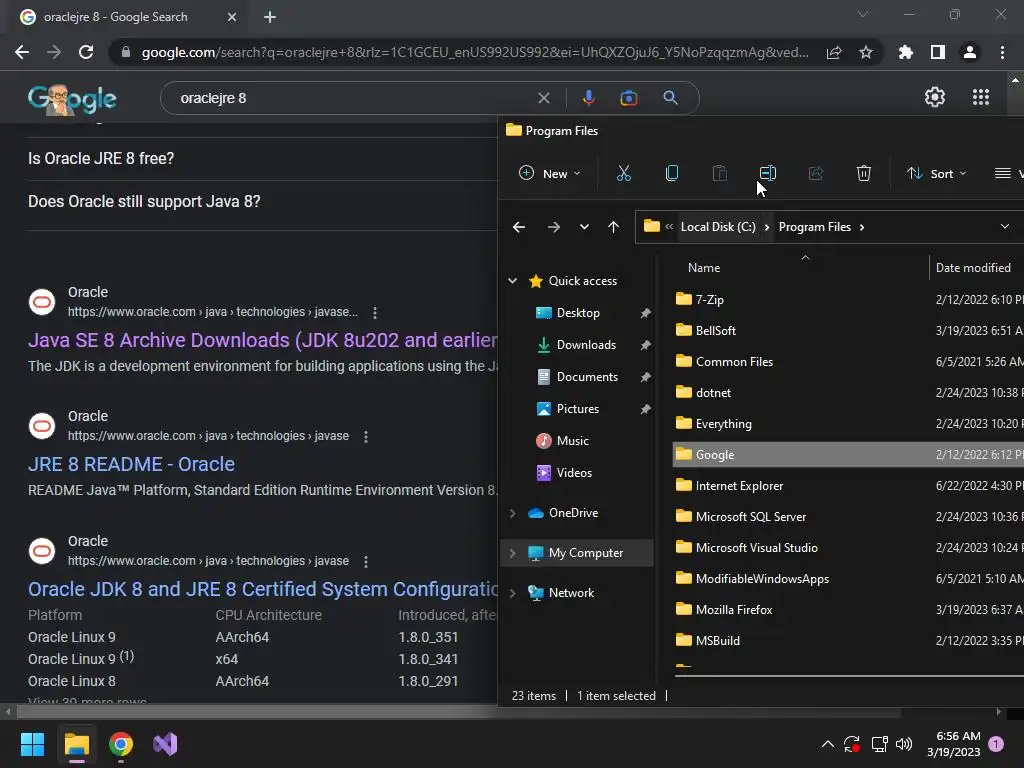This screenshot has height=768, width=1024.
Task: Click Google search magnifier button
Action: pos(670,98)
